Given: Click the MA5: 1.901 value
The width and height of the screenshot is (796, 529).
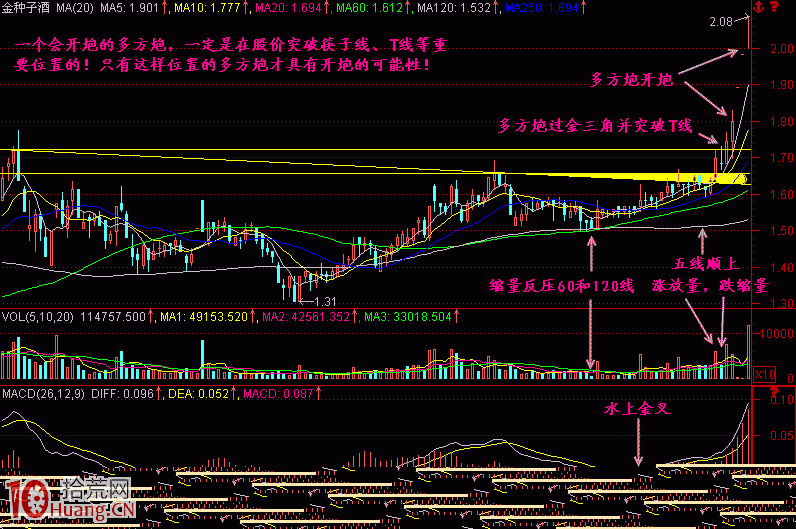Looking at the screenshot, I should [129, 8].
